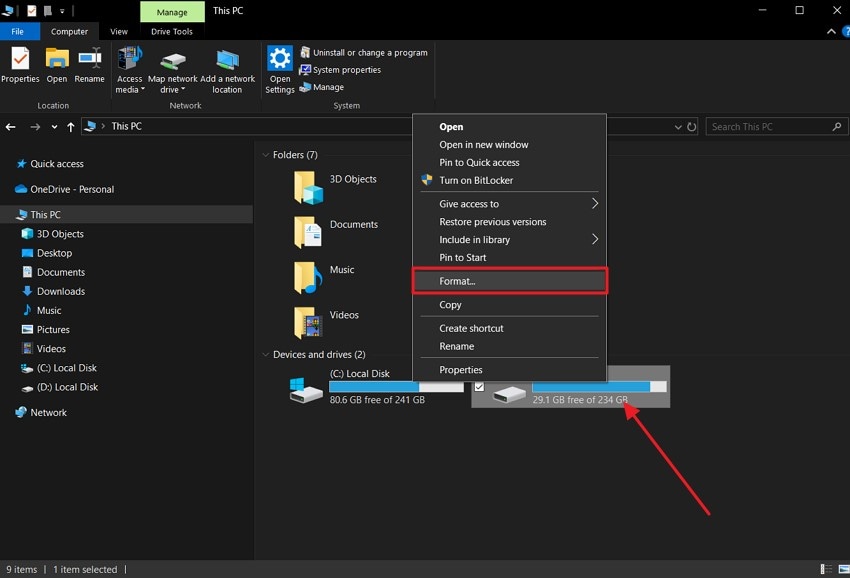Select OneDrive - Personal in the sidebar
The height and width of the screenshot is (578, 850).
(x=65, y=189)
